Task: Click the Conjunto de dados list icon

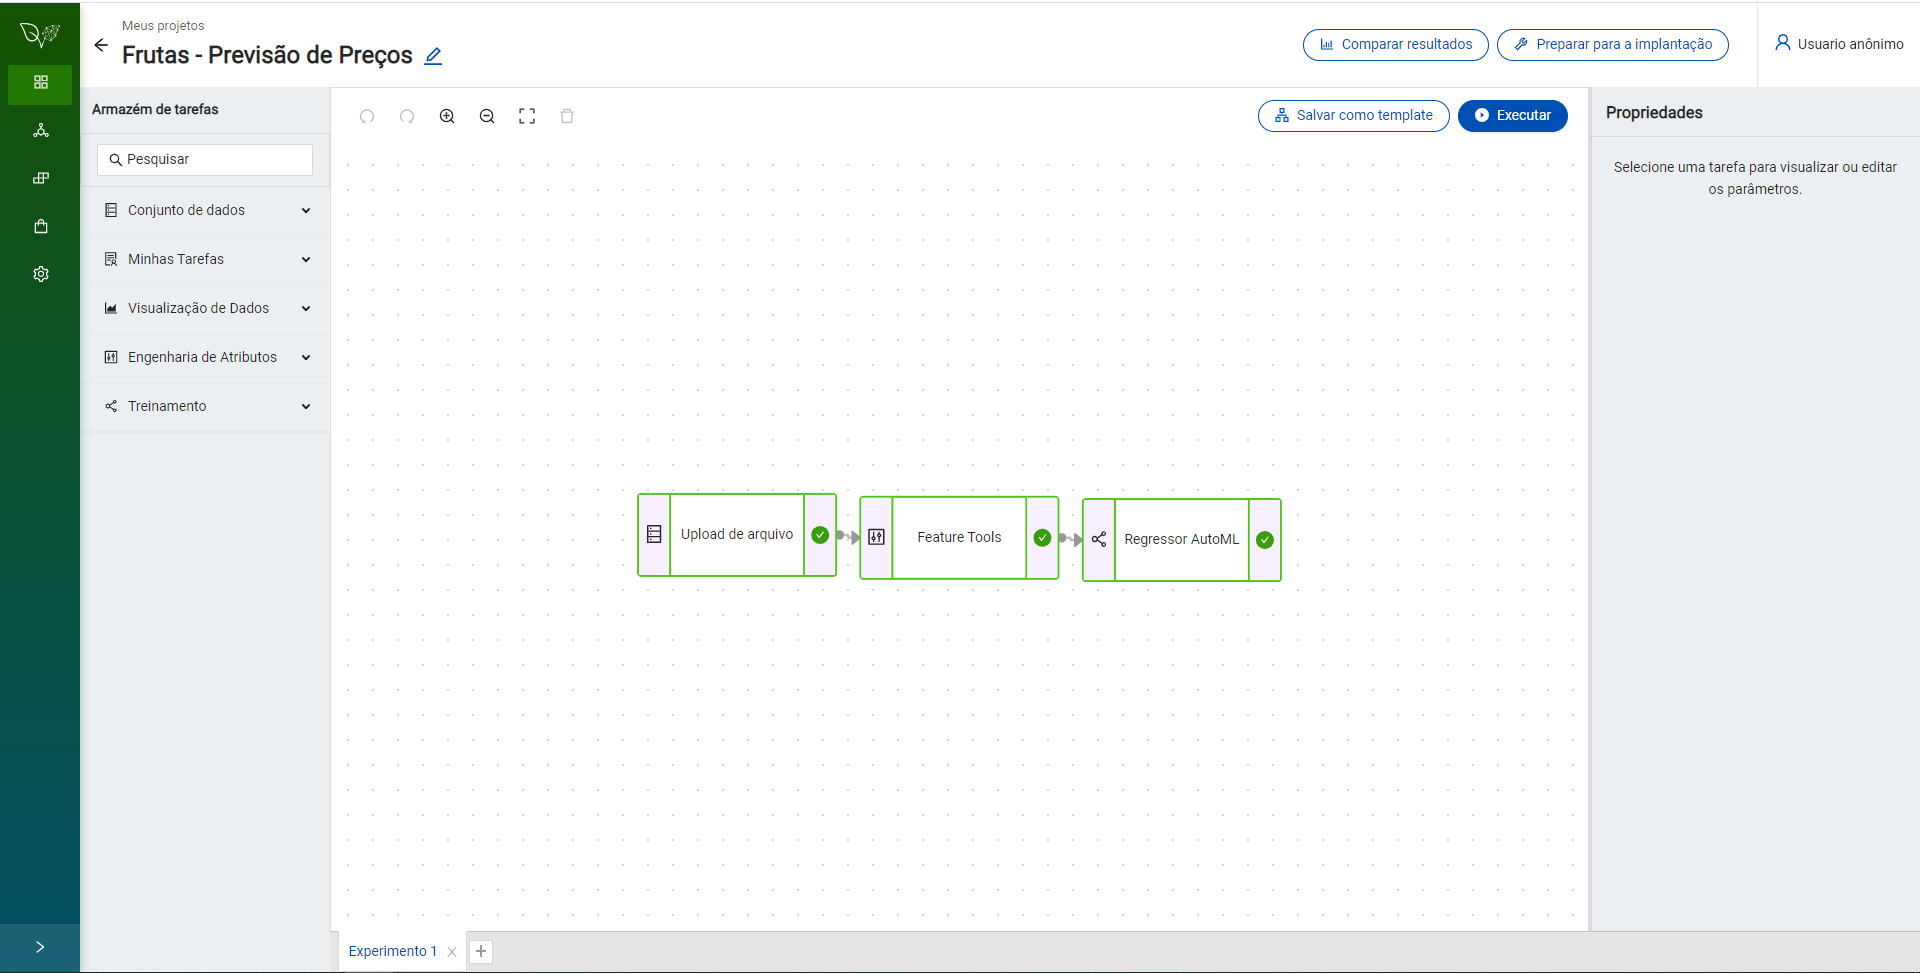Action: click(x=111, y=211)
